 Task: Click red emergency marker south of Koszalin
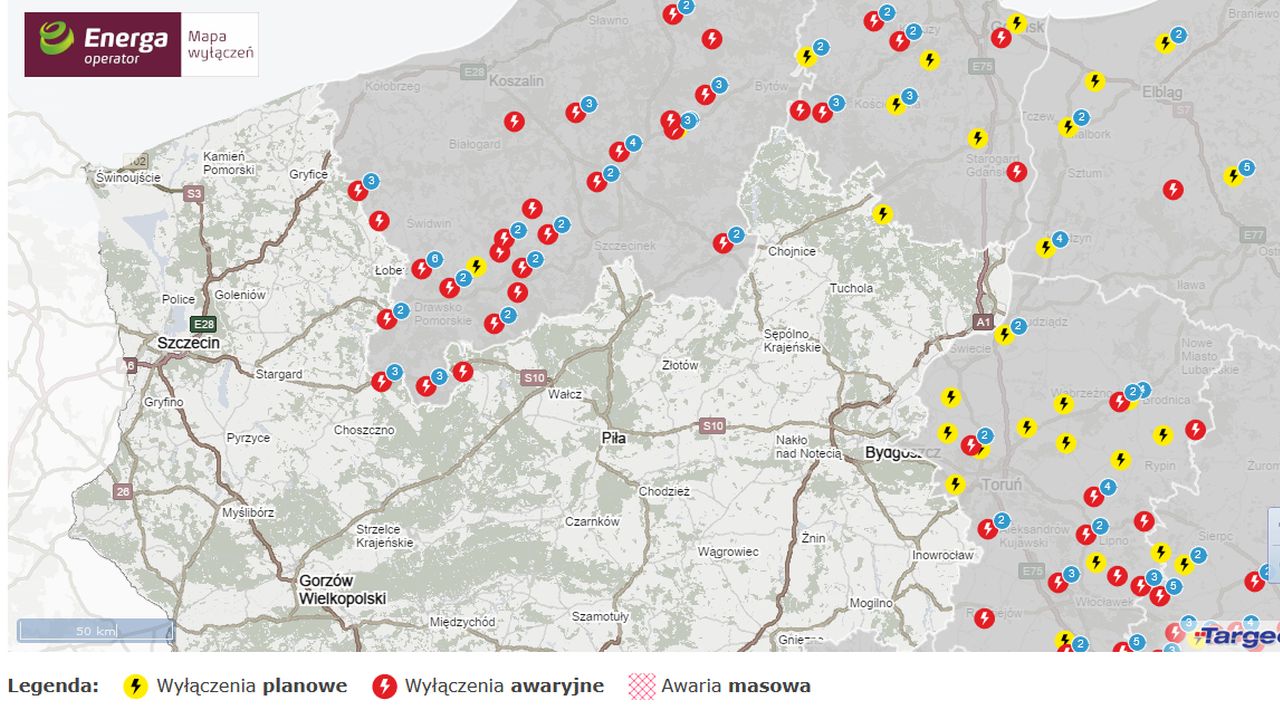pyautogui.click(x=513, y=122)
